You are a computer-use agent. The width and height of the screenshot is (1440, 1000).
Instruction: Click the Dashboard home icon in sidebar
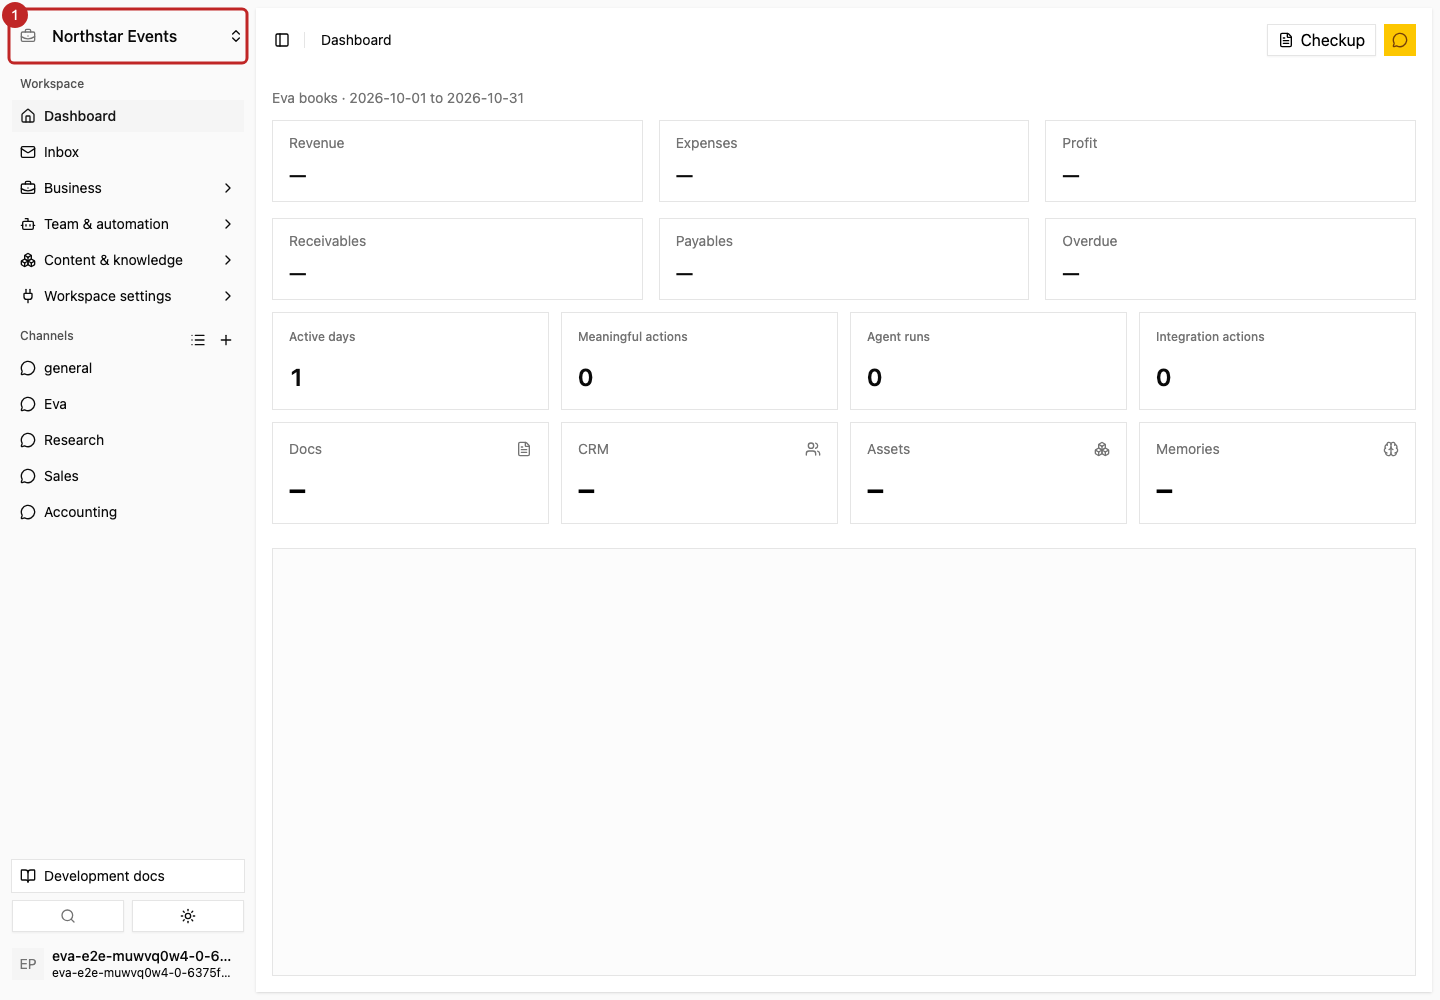click(28, 116)
